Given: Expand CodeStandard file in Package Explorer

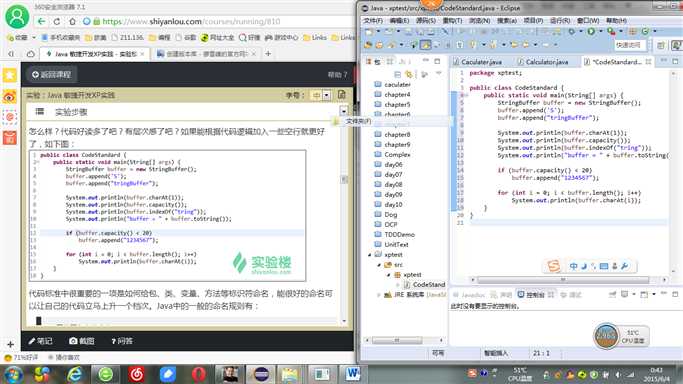Looking at the screenshot, I should (x=397, y=285).
